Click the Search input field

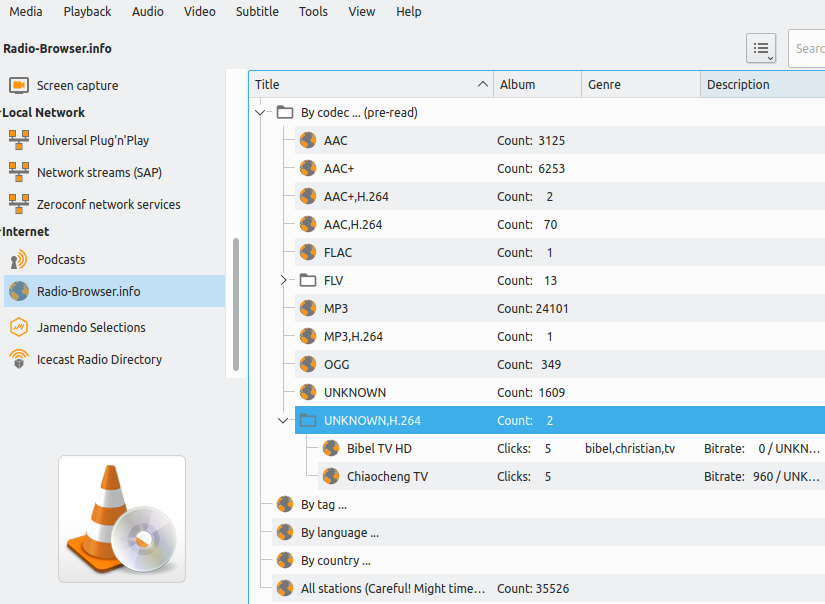click(807, 48)
